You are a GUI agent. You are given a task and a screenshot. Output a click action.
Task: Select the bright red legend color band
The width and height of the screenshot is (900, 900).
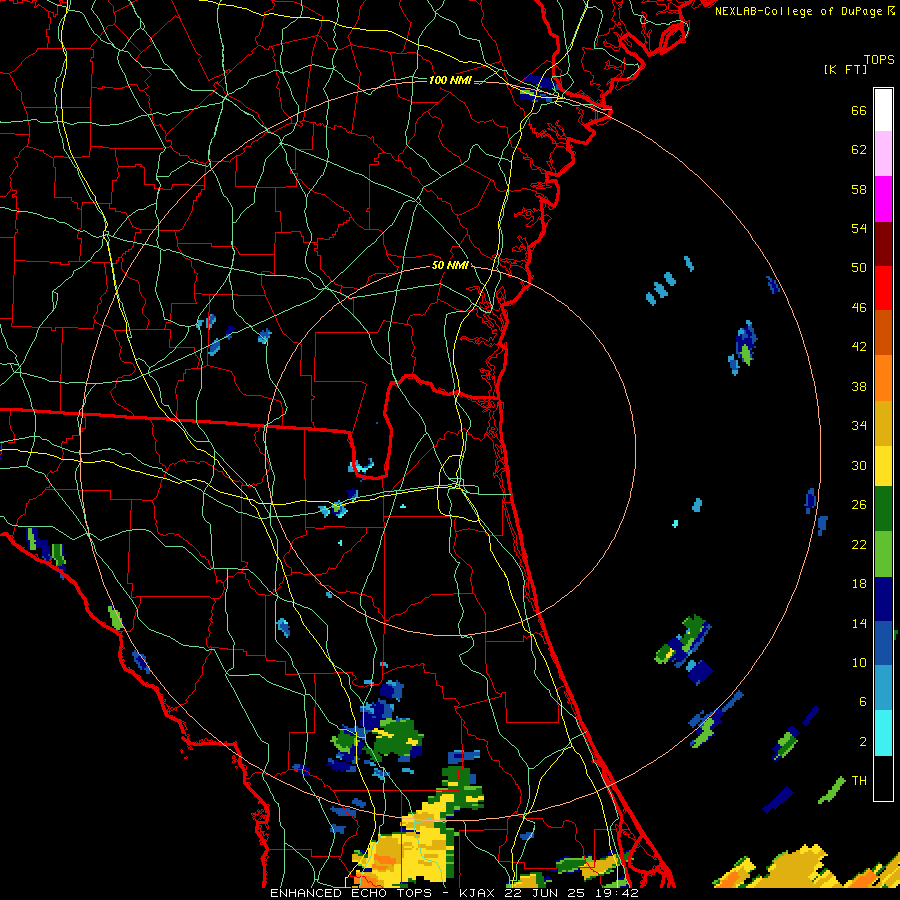883,288
